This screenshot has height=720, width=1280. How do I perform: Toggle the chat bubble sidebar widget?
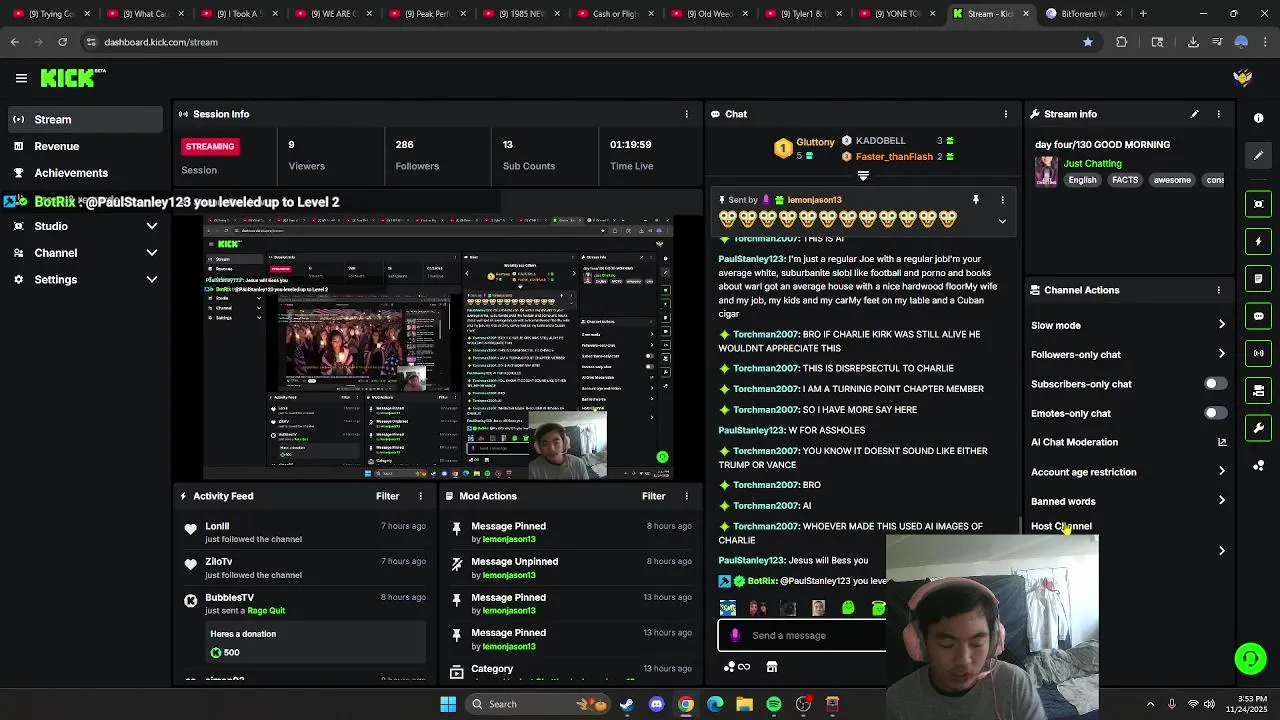[x=1259, y=316]
